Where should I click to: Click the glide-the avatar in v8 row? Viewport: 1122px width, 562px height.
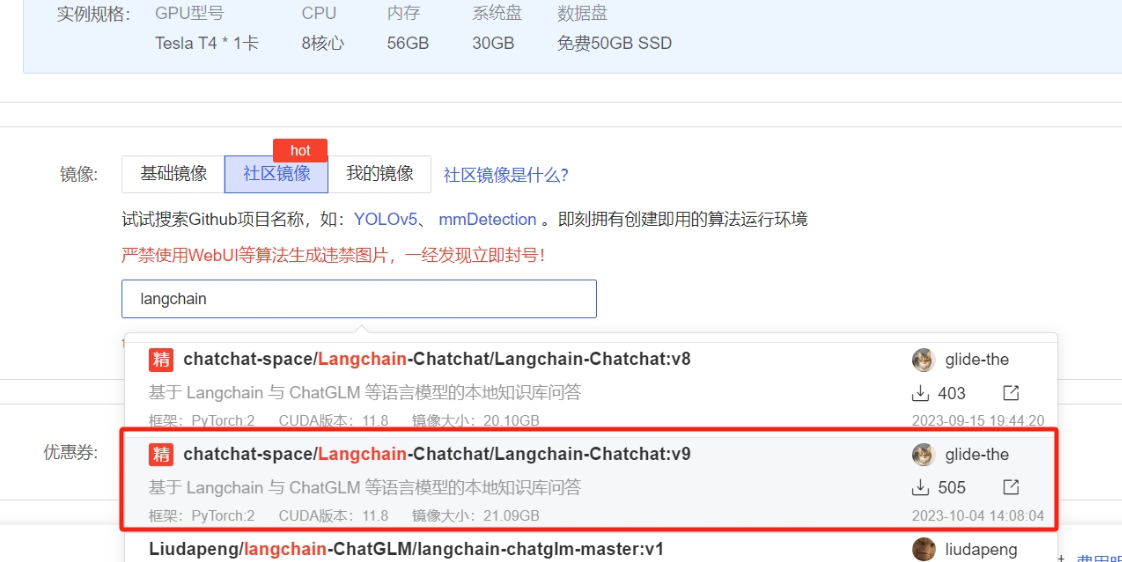coord(924,359)
